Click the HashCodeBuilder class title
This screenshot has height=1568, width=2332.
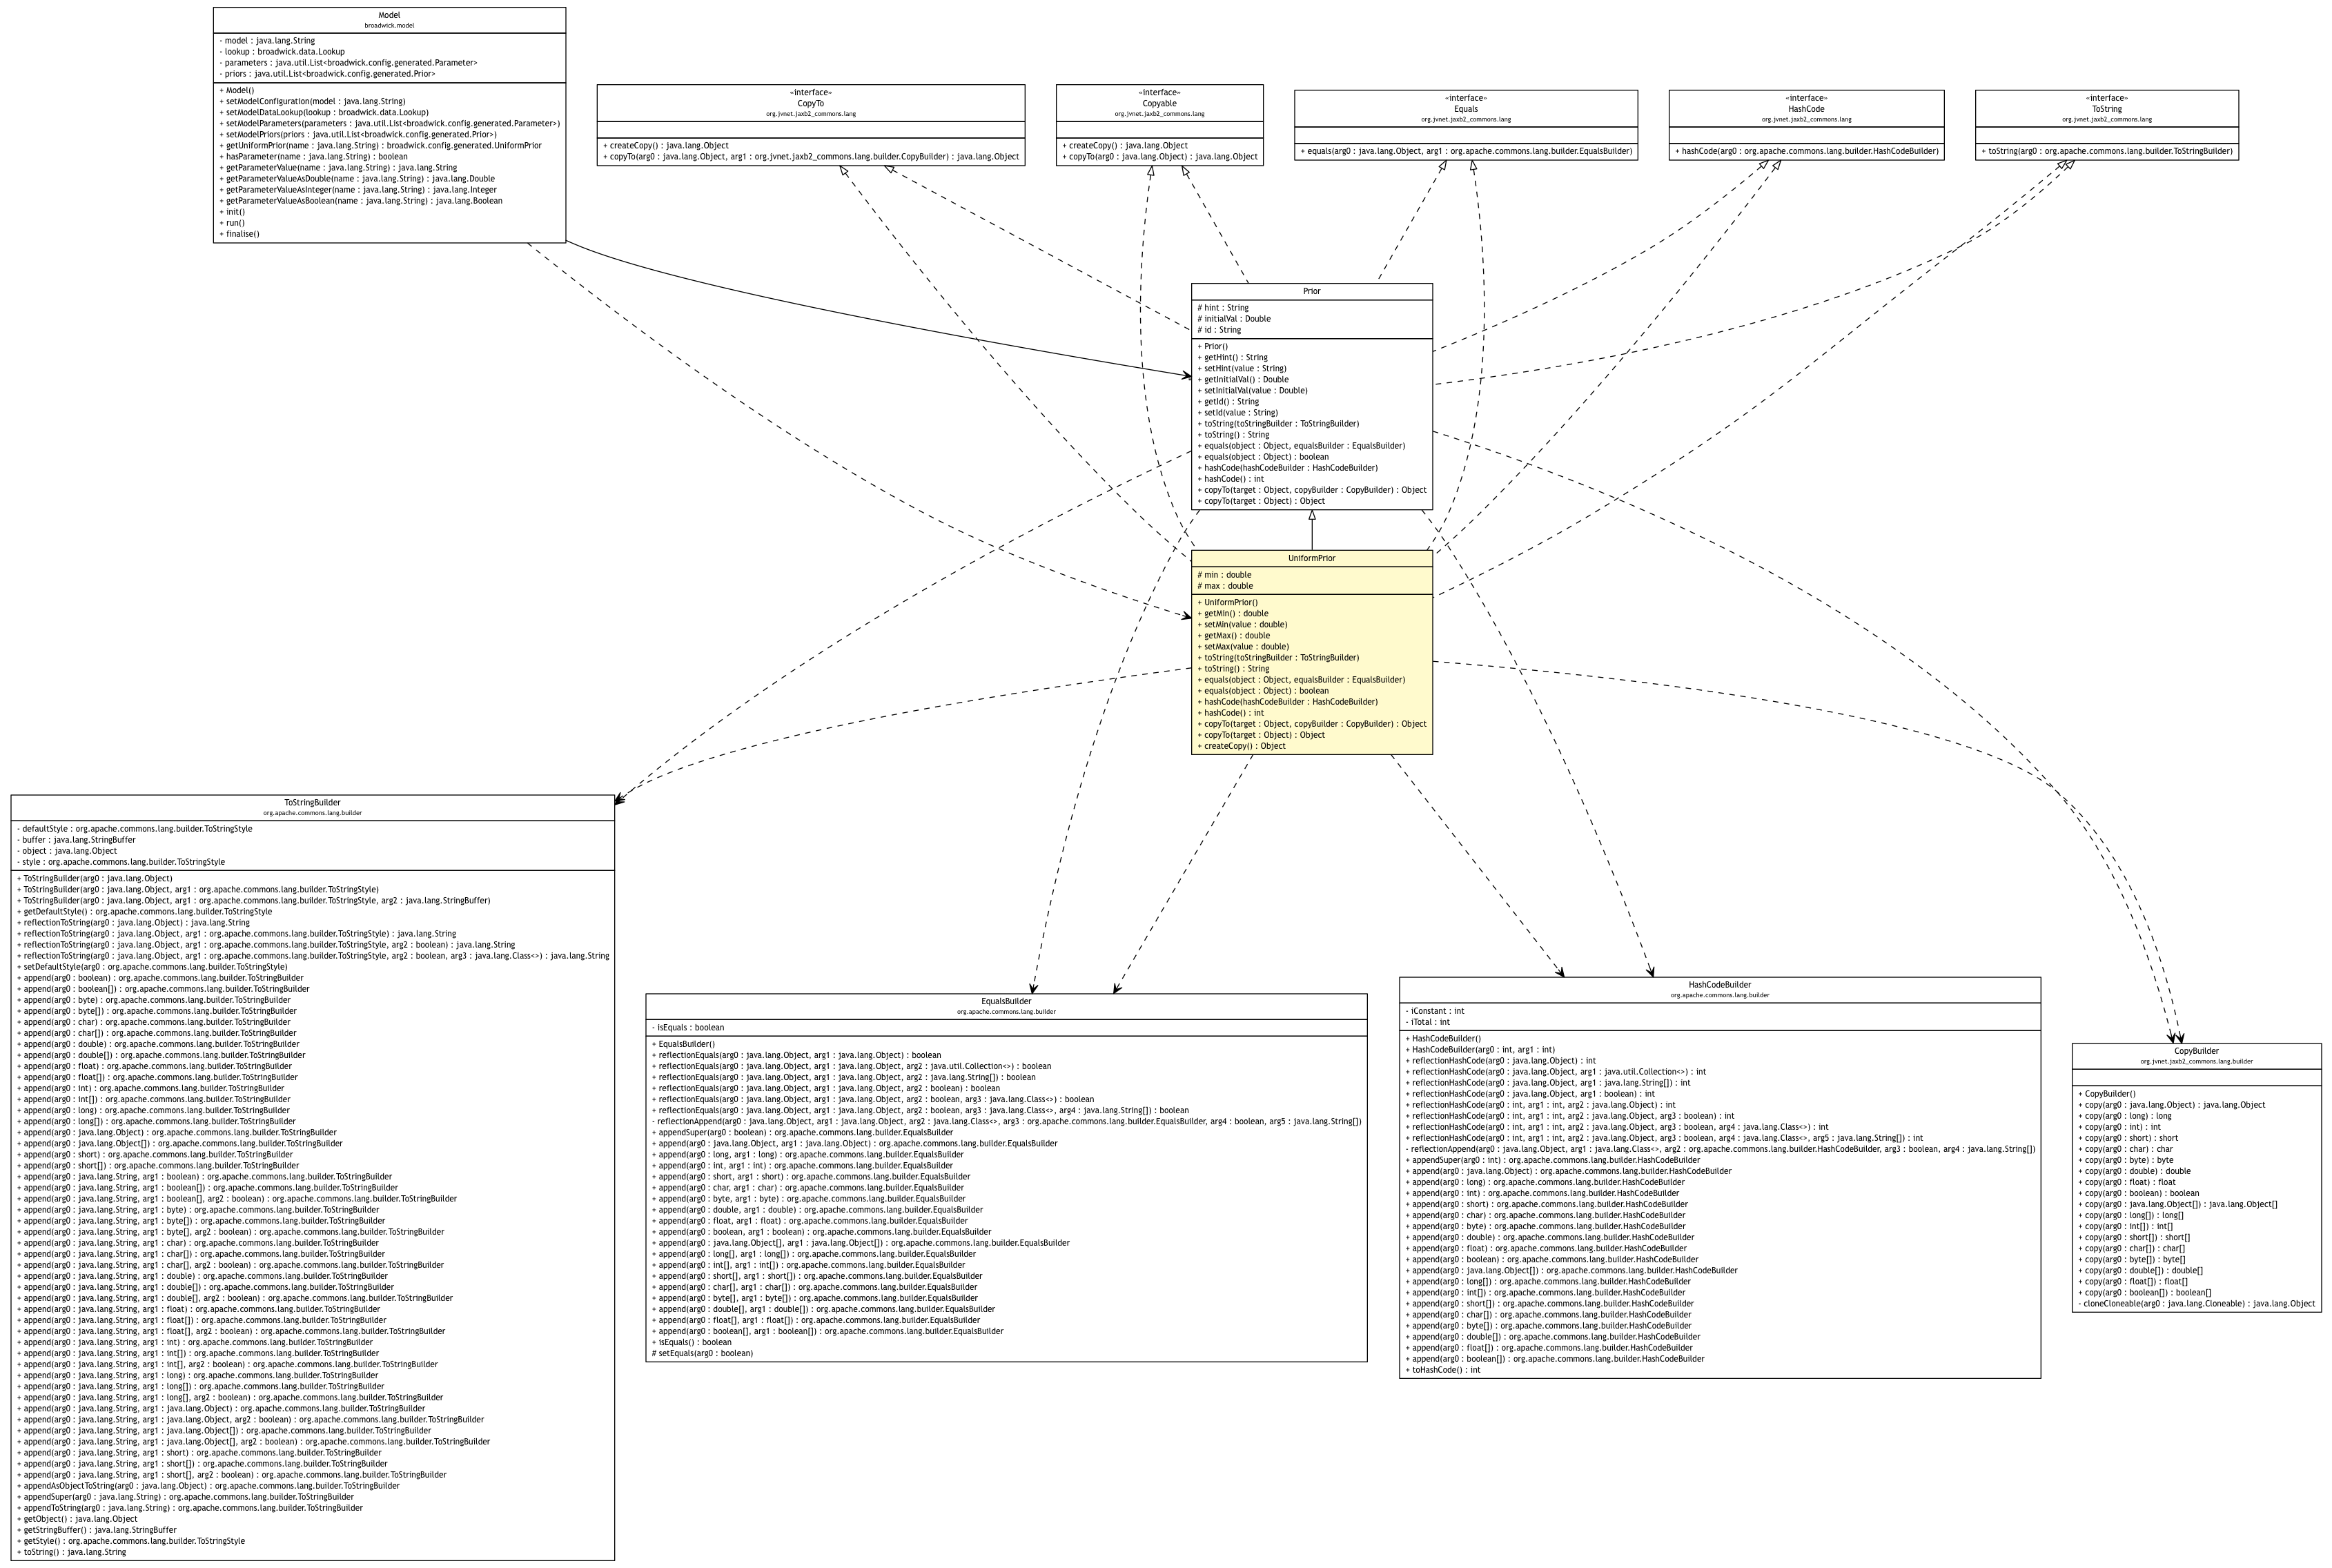pos(1719,985)
